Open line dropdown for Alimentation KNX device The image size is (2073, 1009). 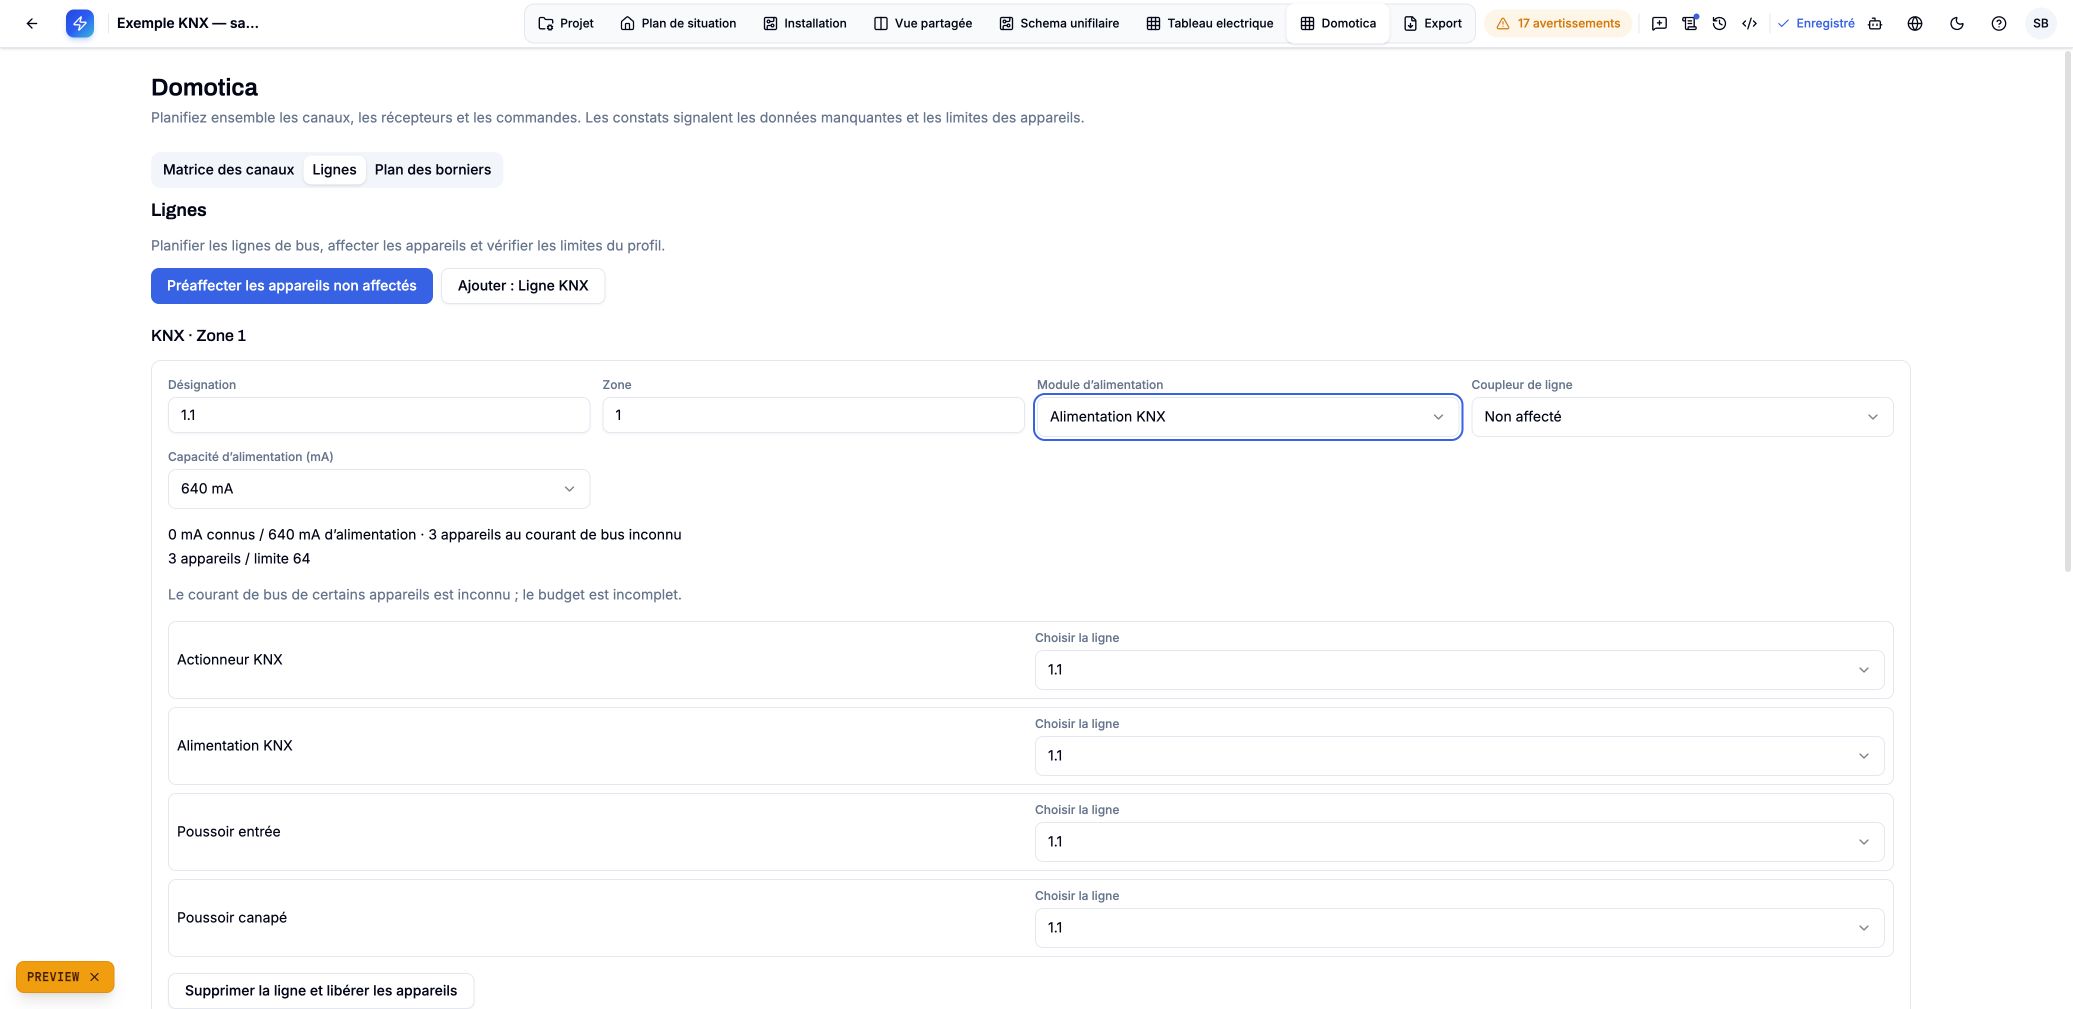point(1459,756)
